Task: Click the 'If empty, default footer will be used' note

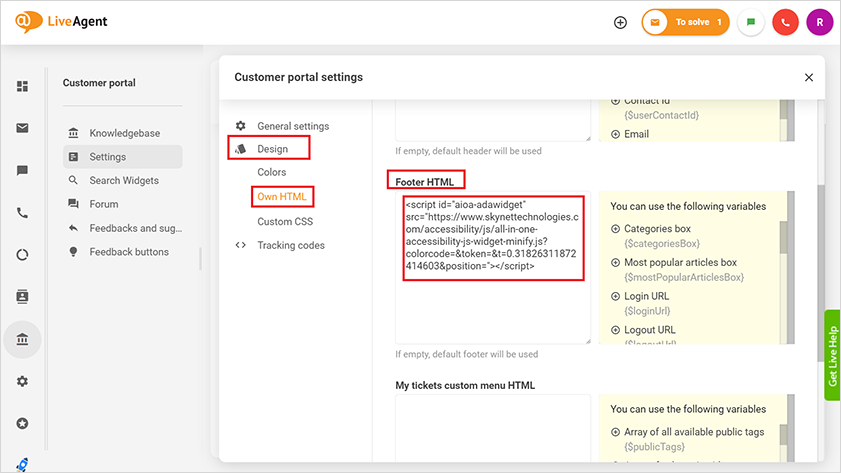Action: [x=467, y=354]
